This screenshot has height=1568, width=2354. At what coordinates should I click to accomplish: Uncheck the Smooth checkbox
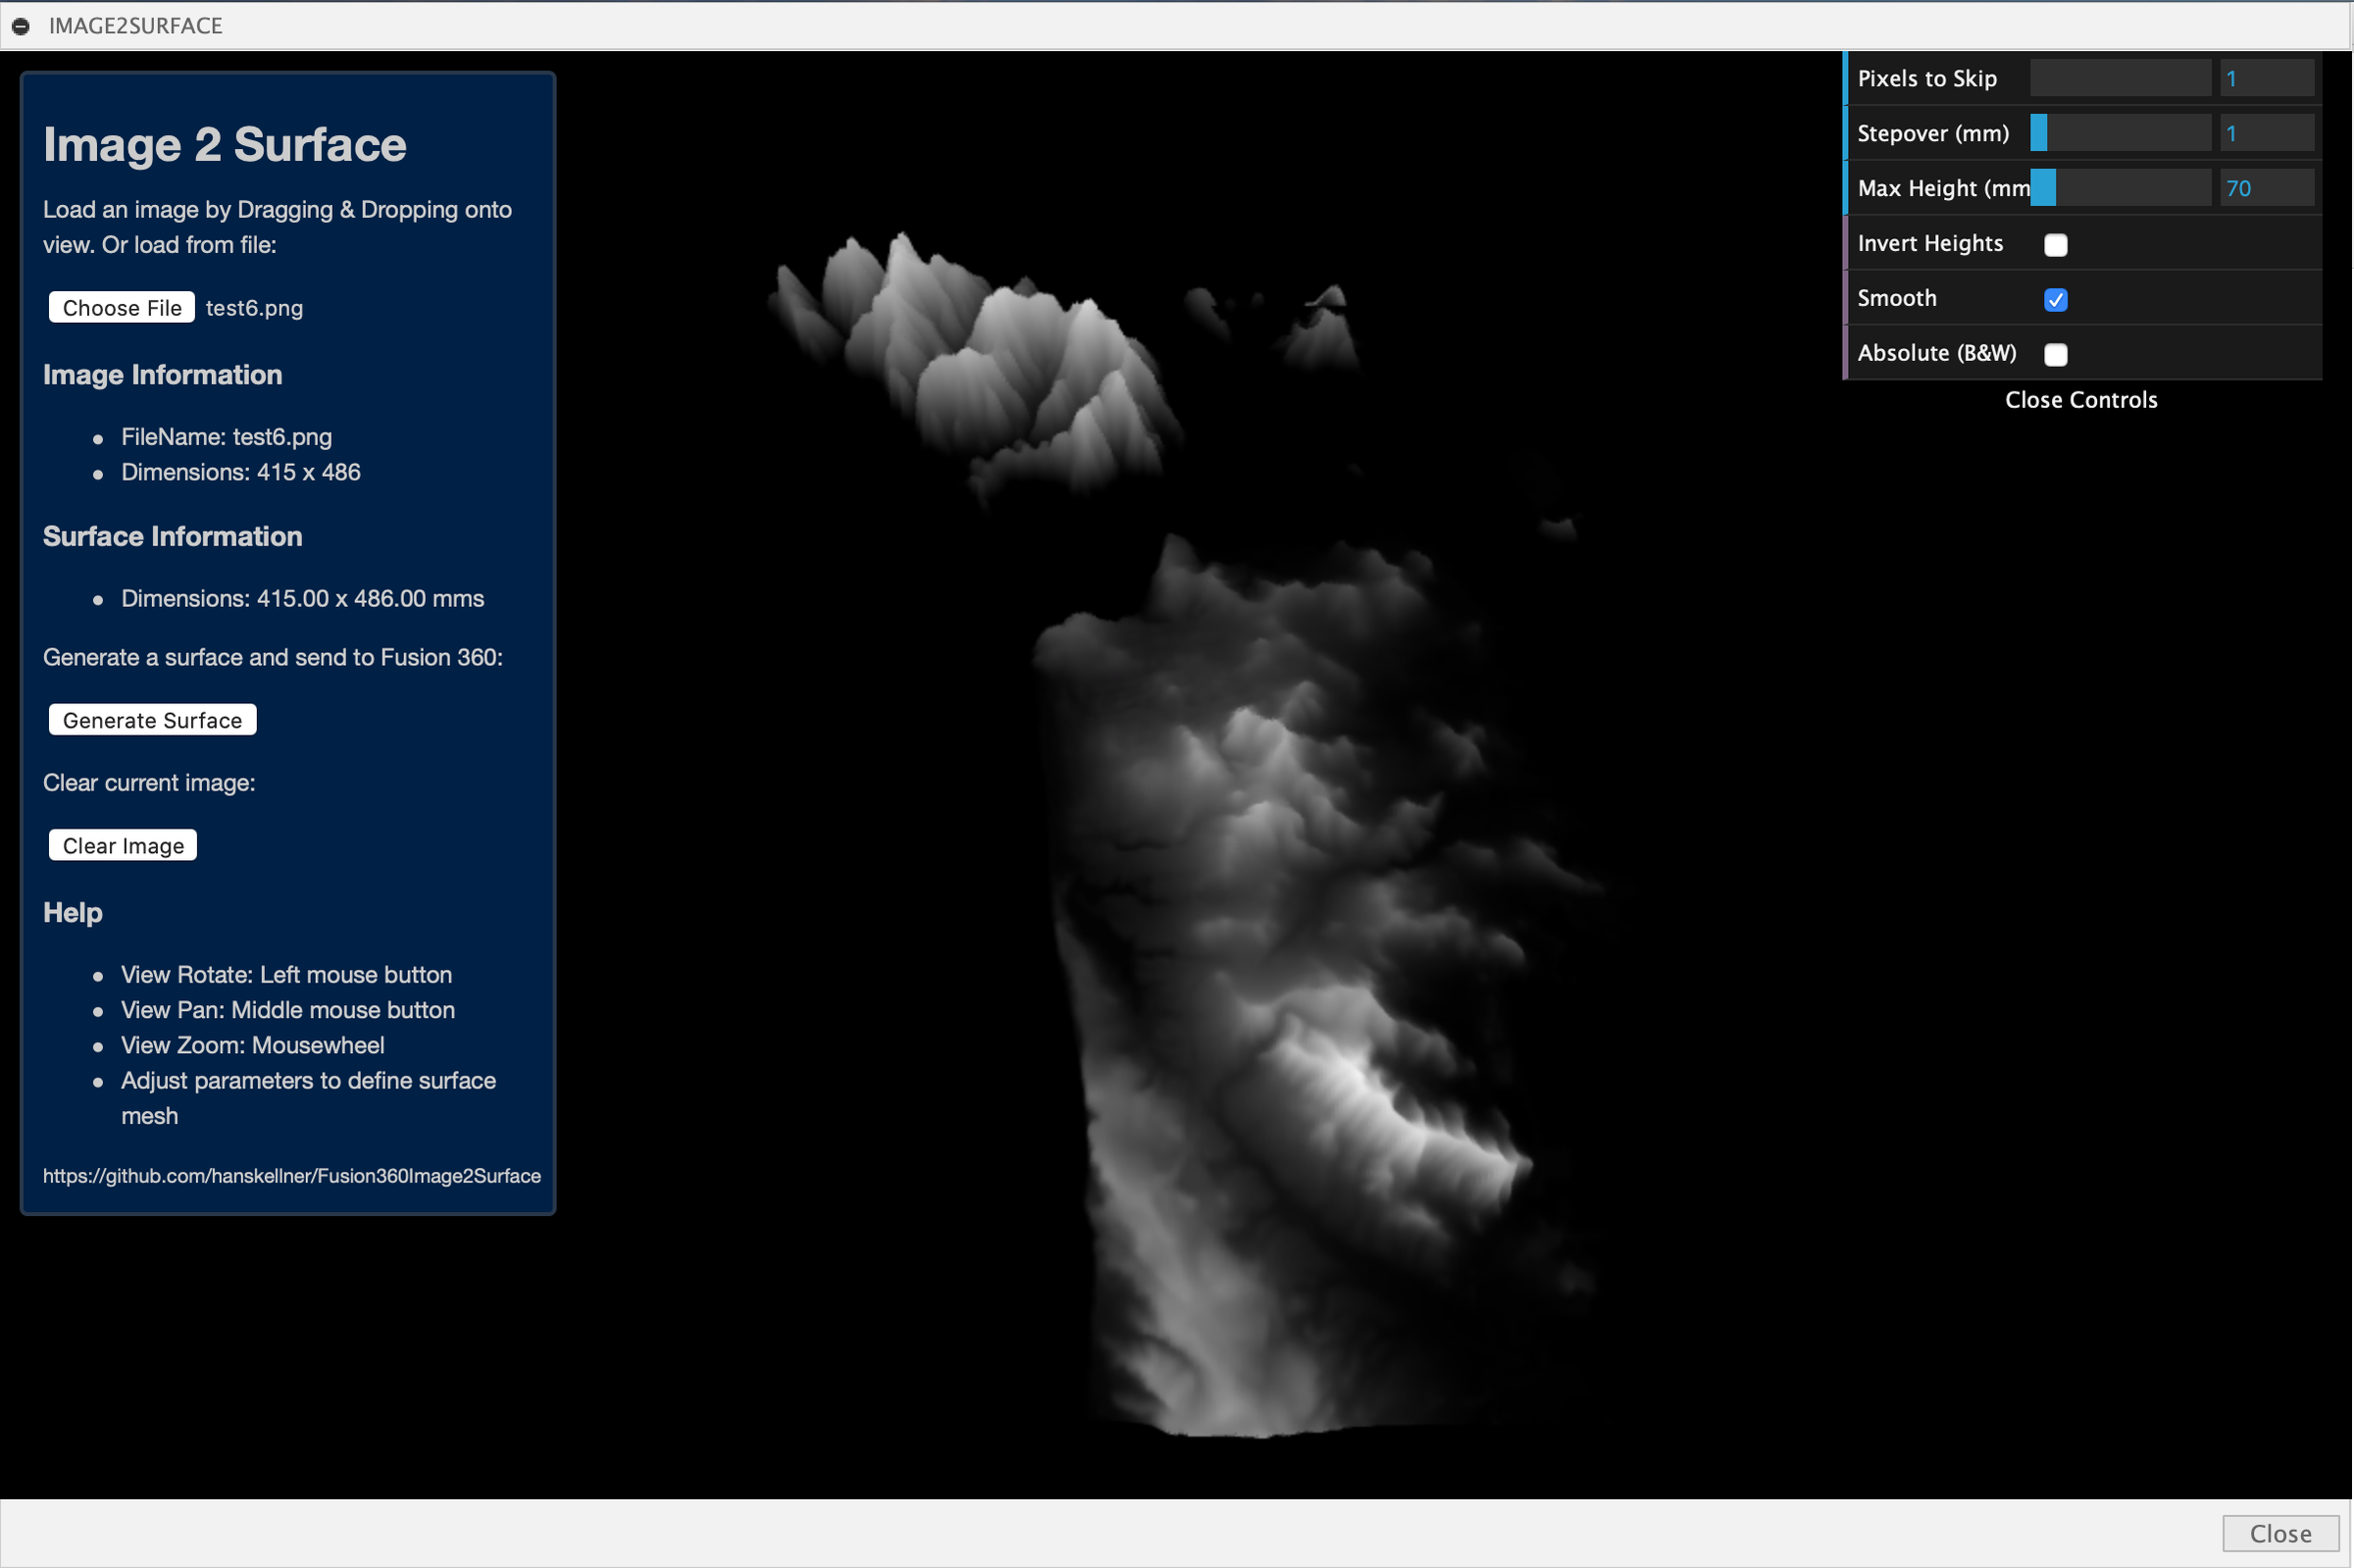click(x=2055, y=300)
